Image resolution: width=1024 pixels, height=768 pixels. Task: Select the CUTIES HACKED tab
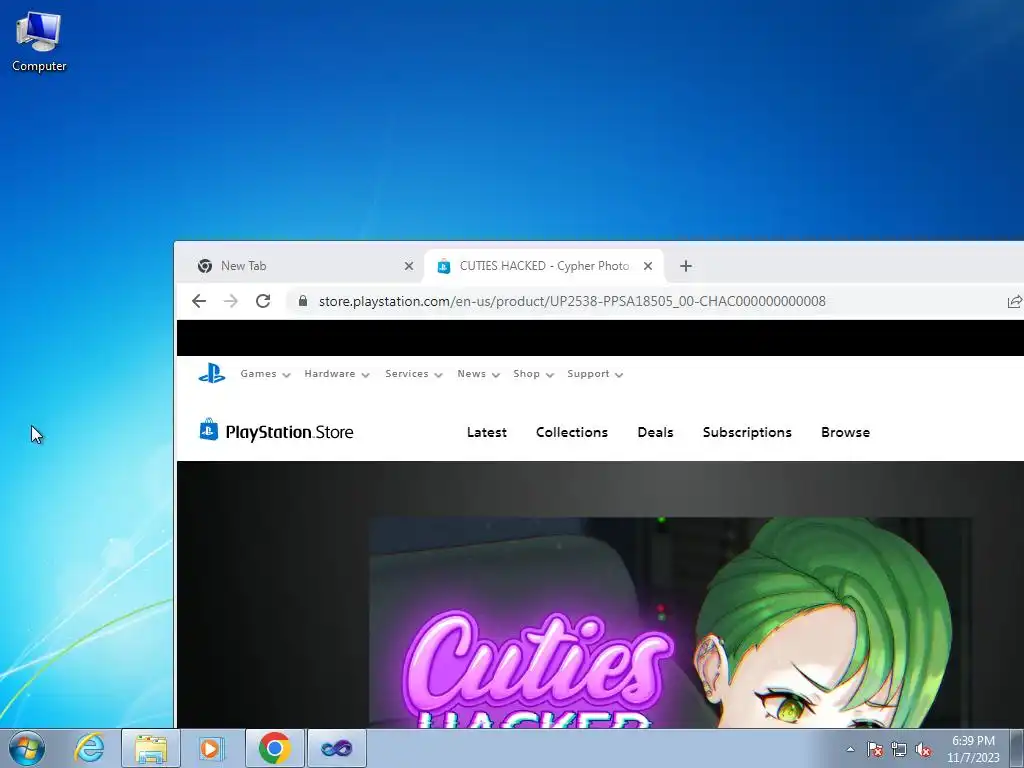(x=543, y=266)
